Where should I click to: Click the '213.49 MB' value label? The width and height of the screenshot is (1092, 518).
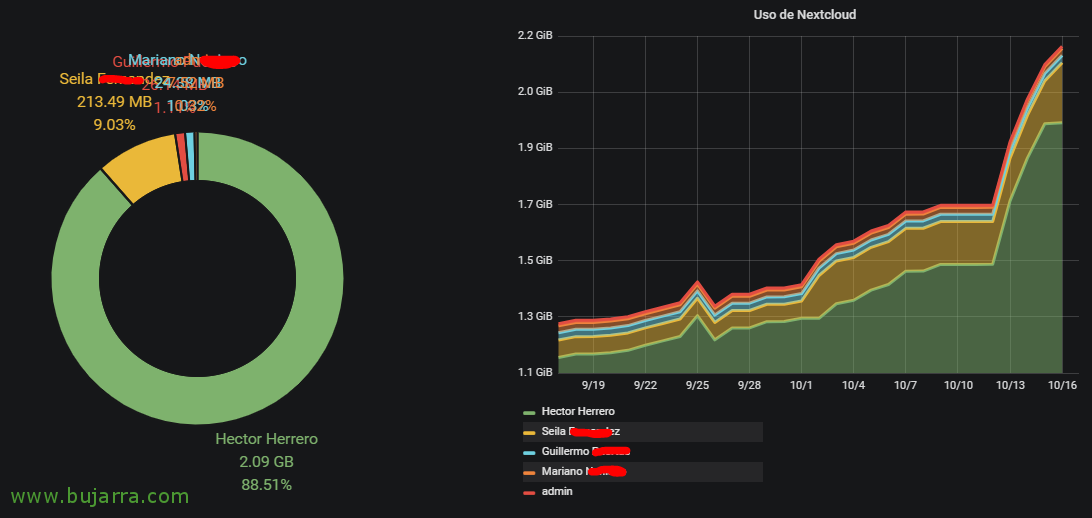point(114,102)
